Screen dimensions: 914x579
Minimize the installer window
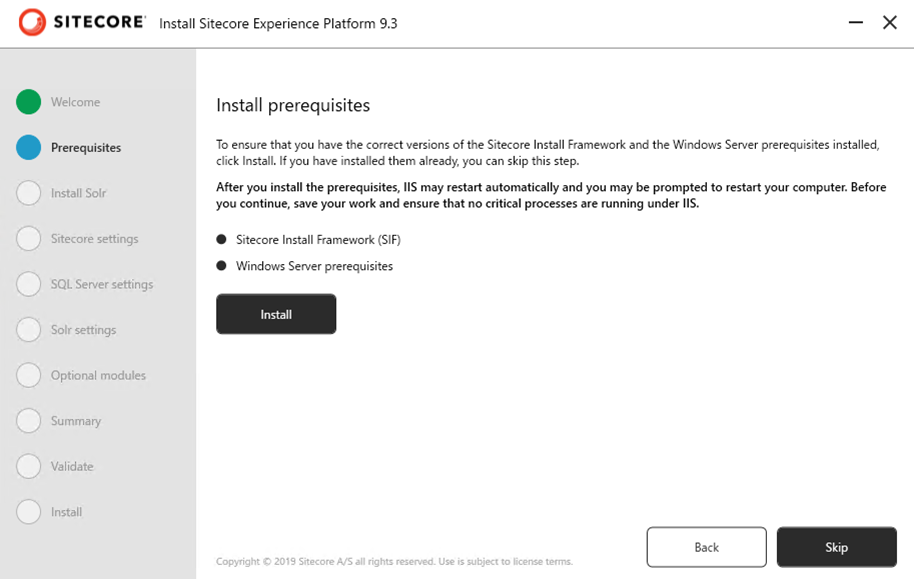(855, 22)
